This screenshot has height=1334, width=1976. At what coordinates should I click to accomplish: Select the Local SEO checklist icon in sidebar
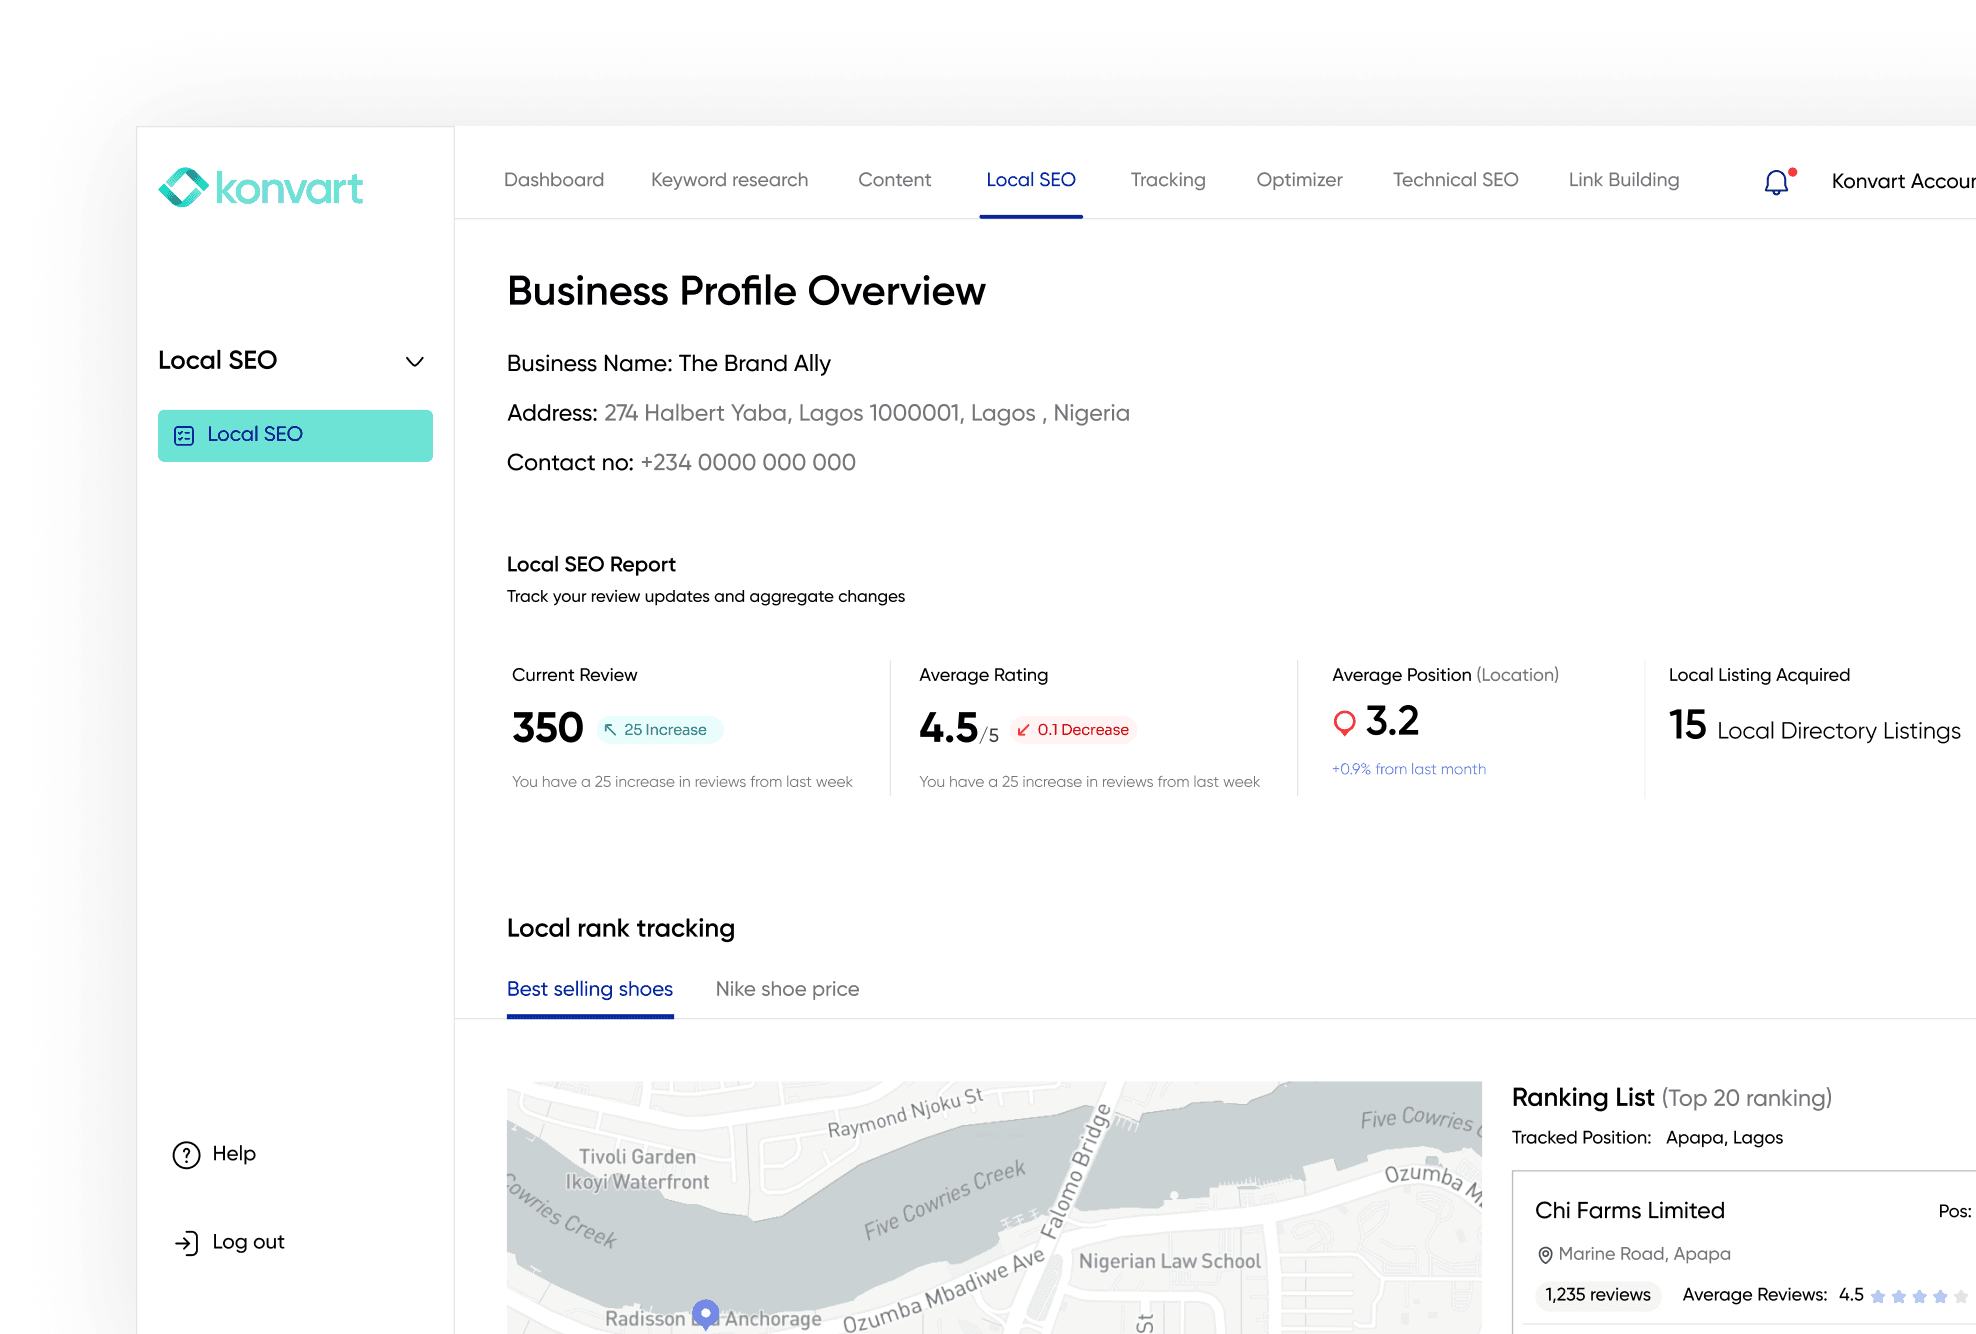(184, 435)
